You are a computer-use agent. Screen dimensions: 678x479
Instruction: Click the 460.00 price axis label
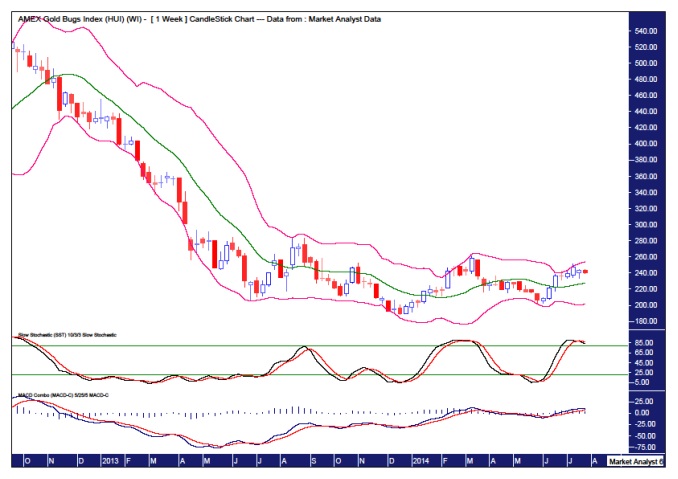(x=646, y=95)
